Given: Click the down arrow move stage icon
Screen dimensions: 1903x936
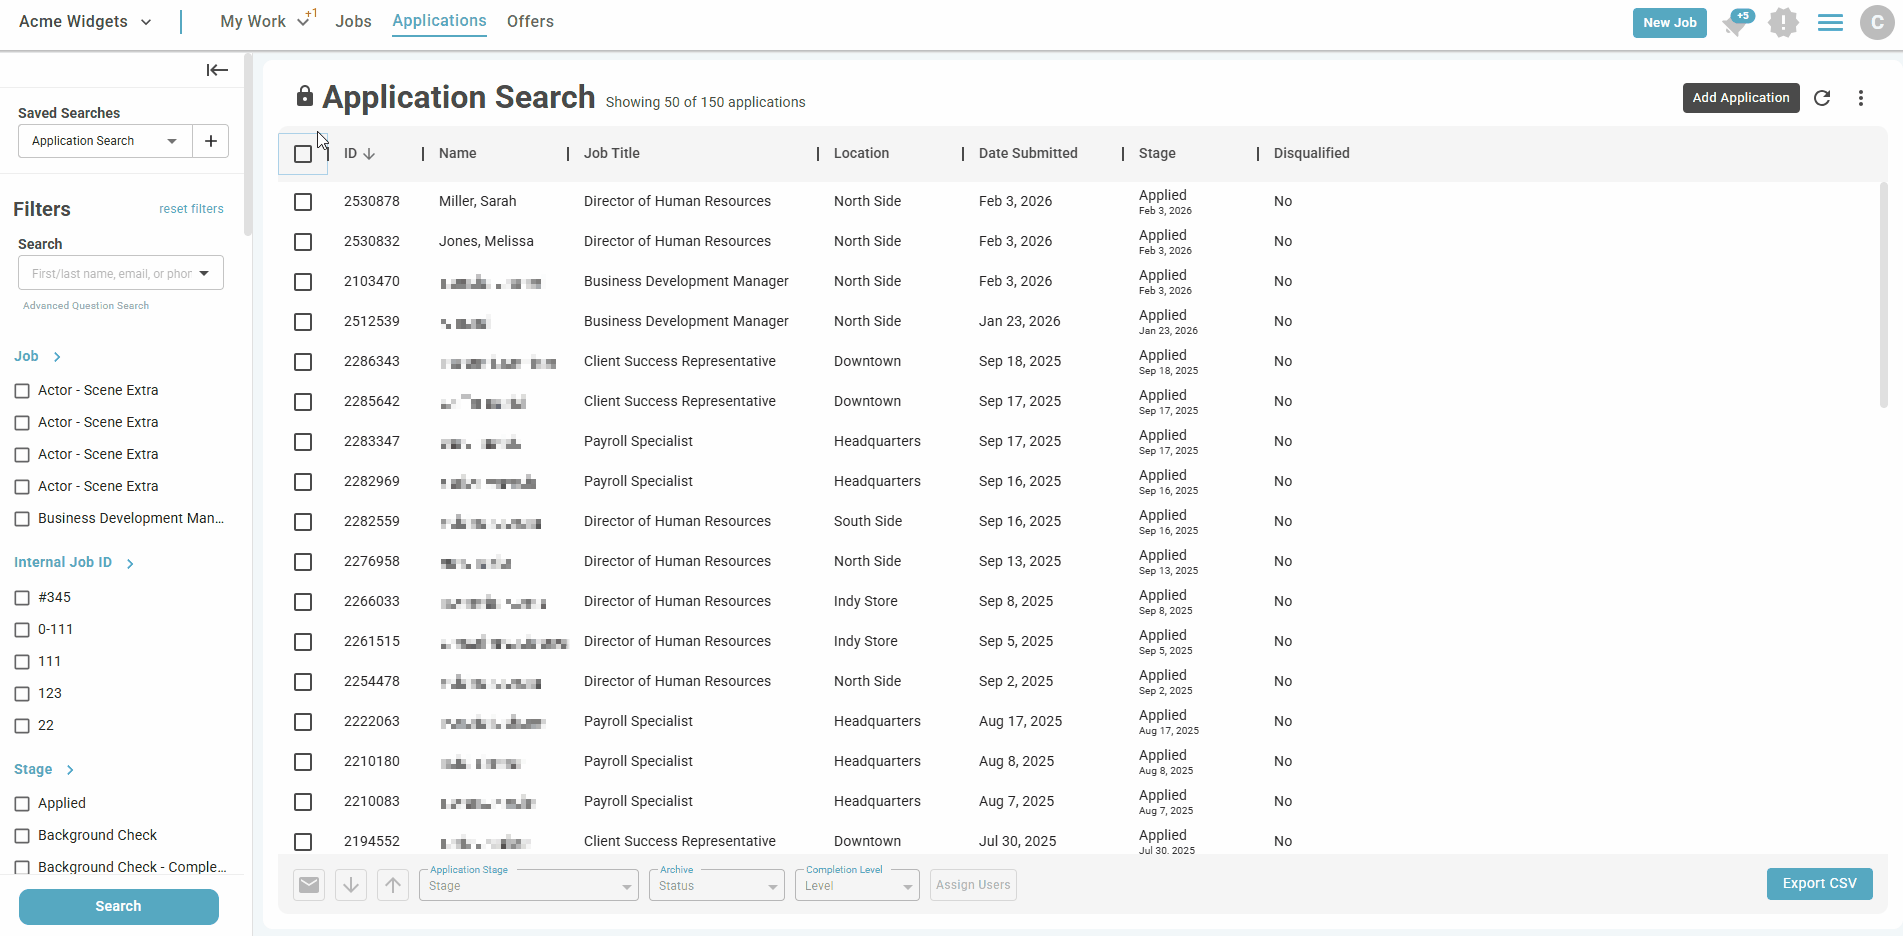Looking at the screenshot, I should [x=351, y=885].
